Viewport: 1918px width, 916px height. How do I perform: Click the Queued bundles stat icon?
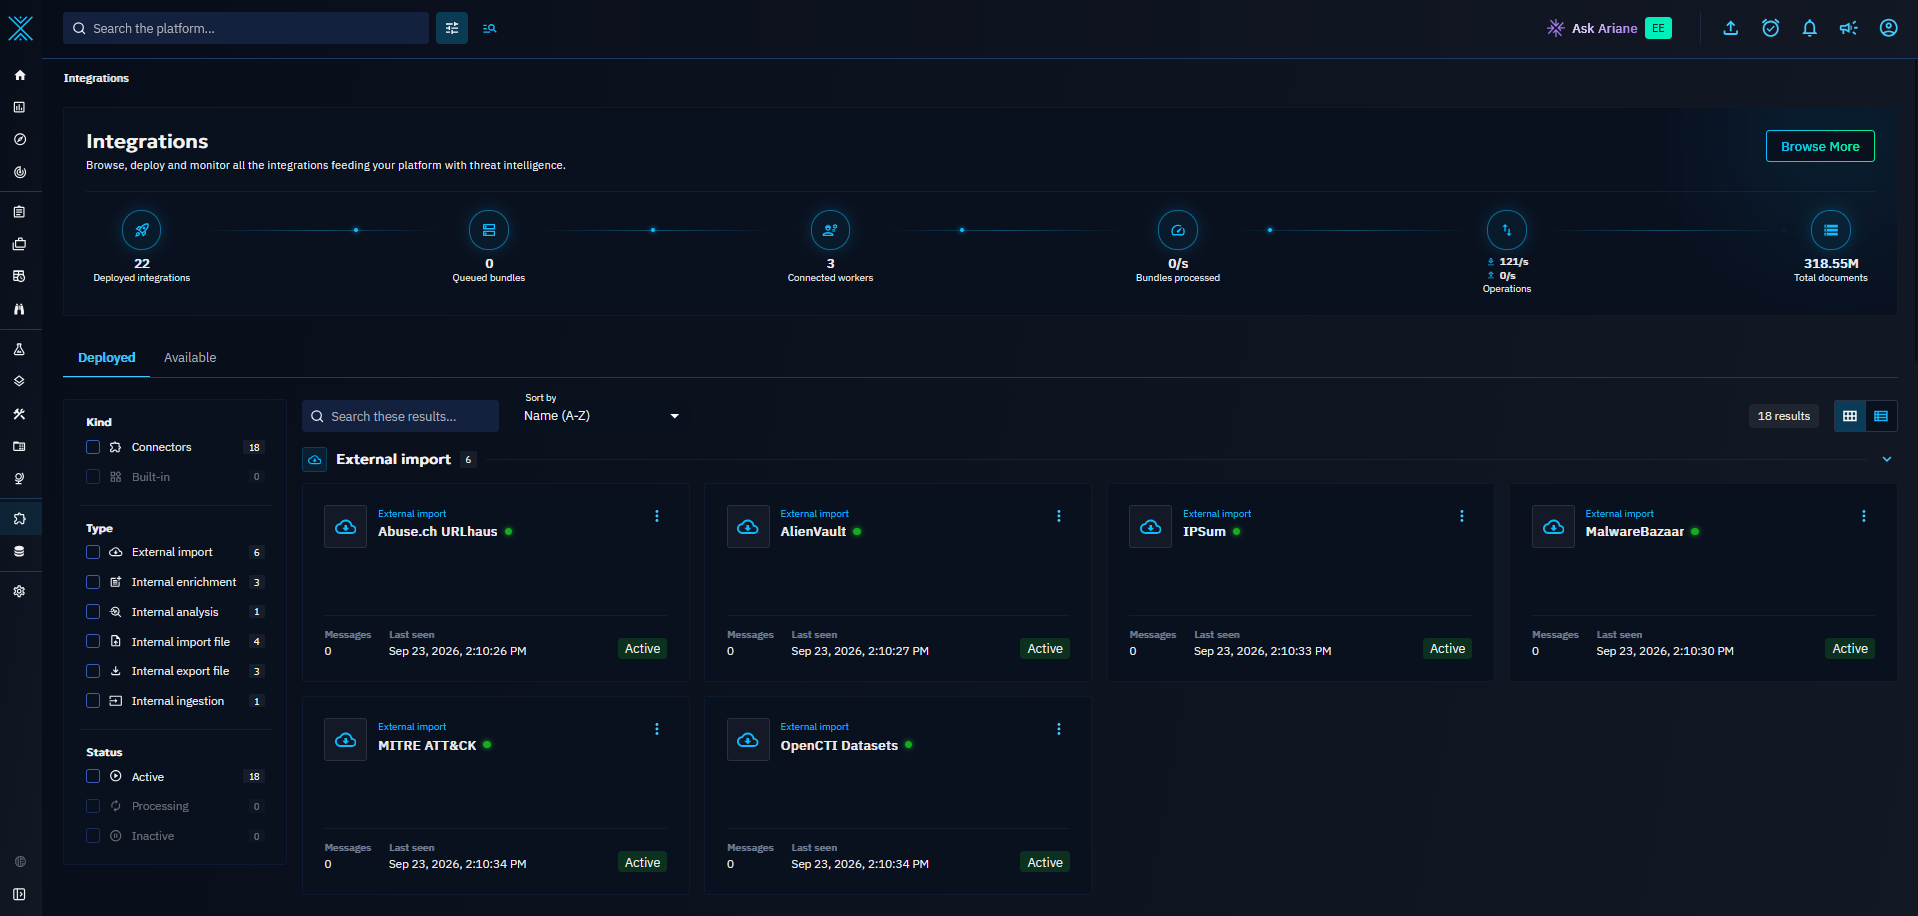pyautogui.click(x=489, y=230)
